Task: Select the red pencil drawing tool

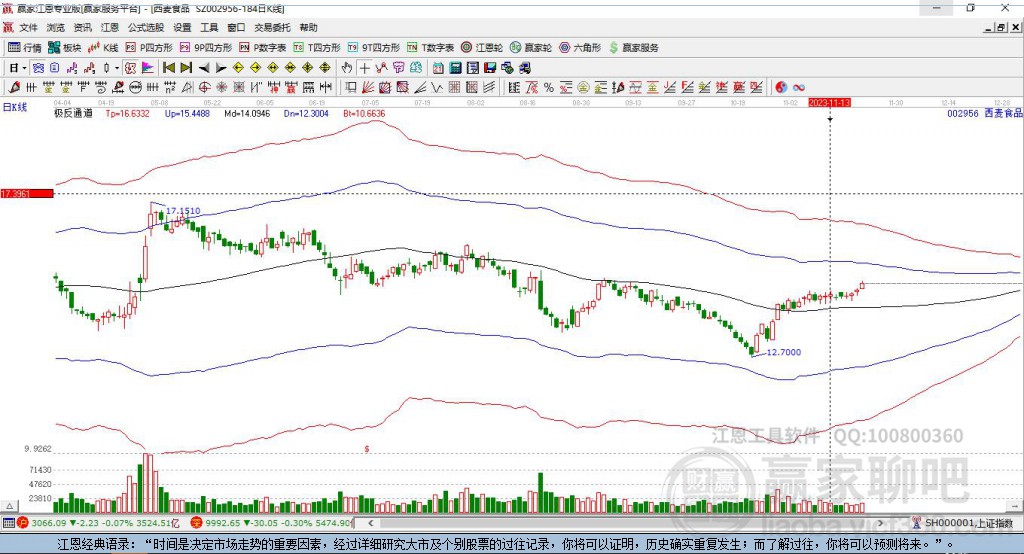Action: click(14, 87)
